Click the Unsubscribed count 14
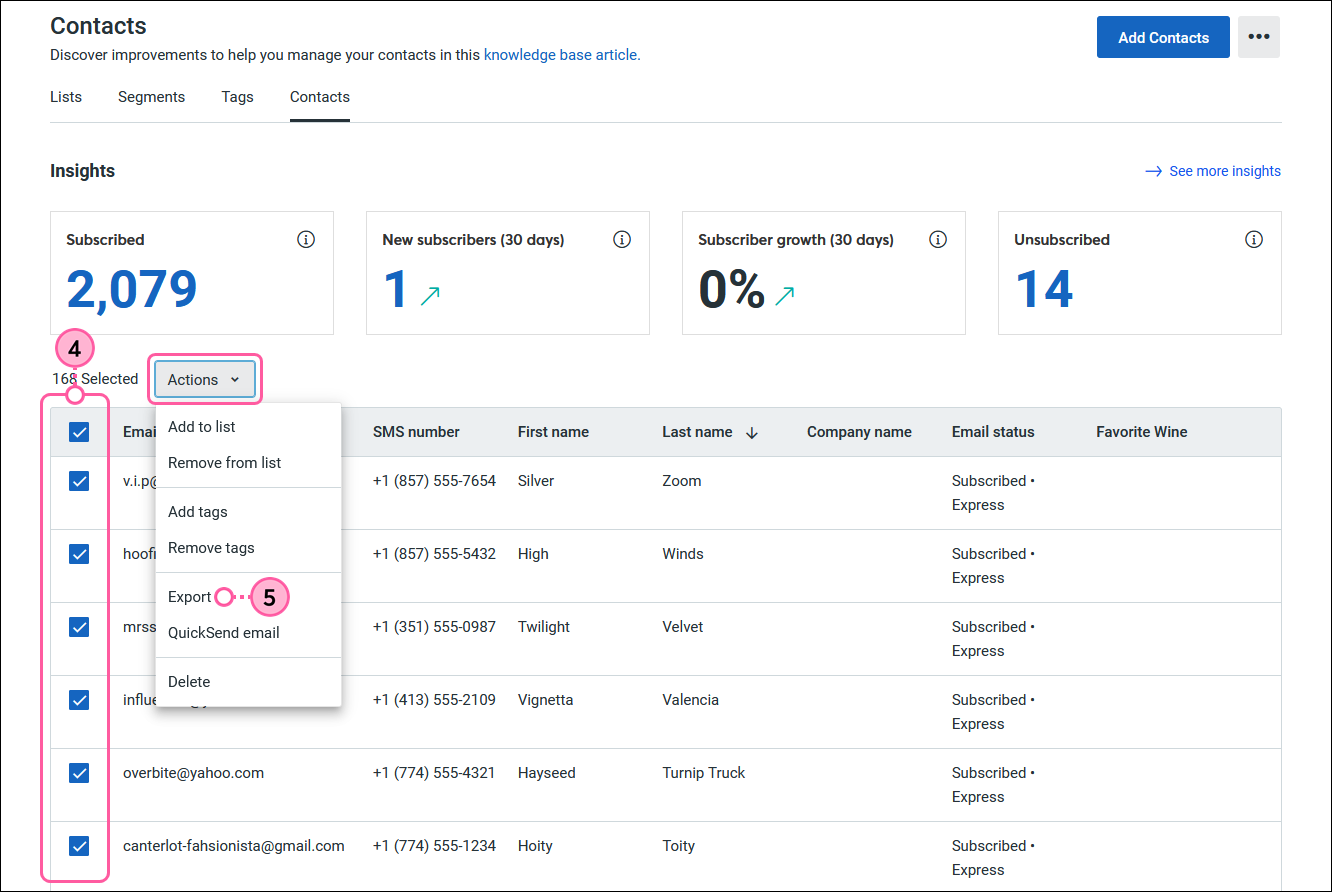 1044,289
